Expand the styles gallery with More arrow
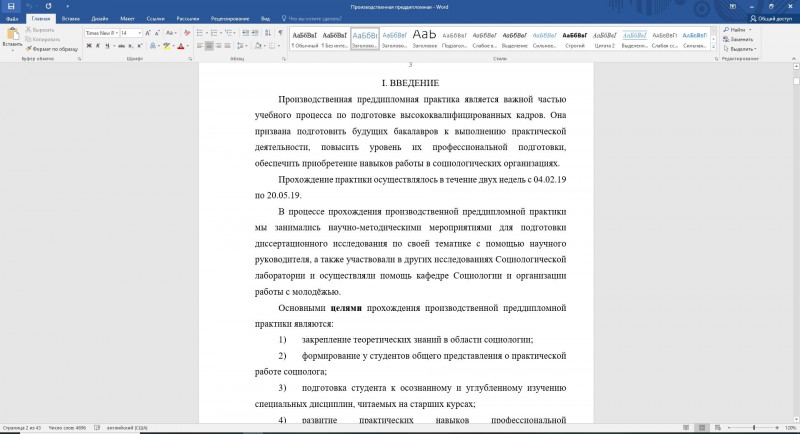The image size is (800, 434). 713,47
